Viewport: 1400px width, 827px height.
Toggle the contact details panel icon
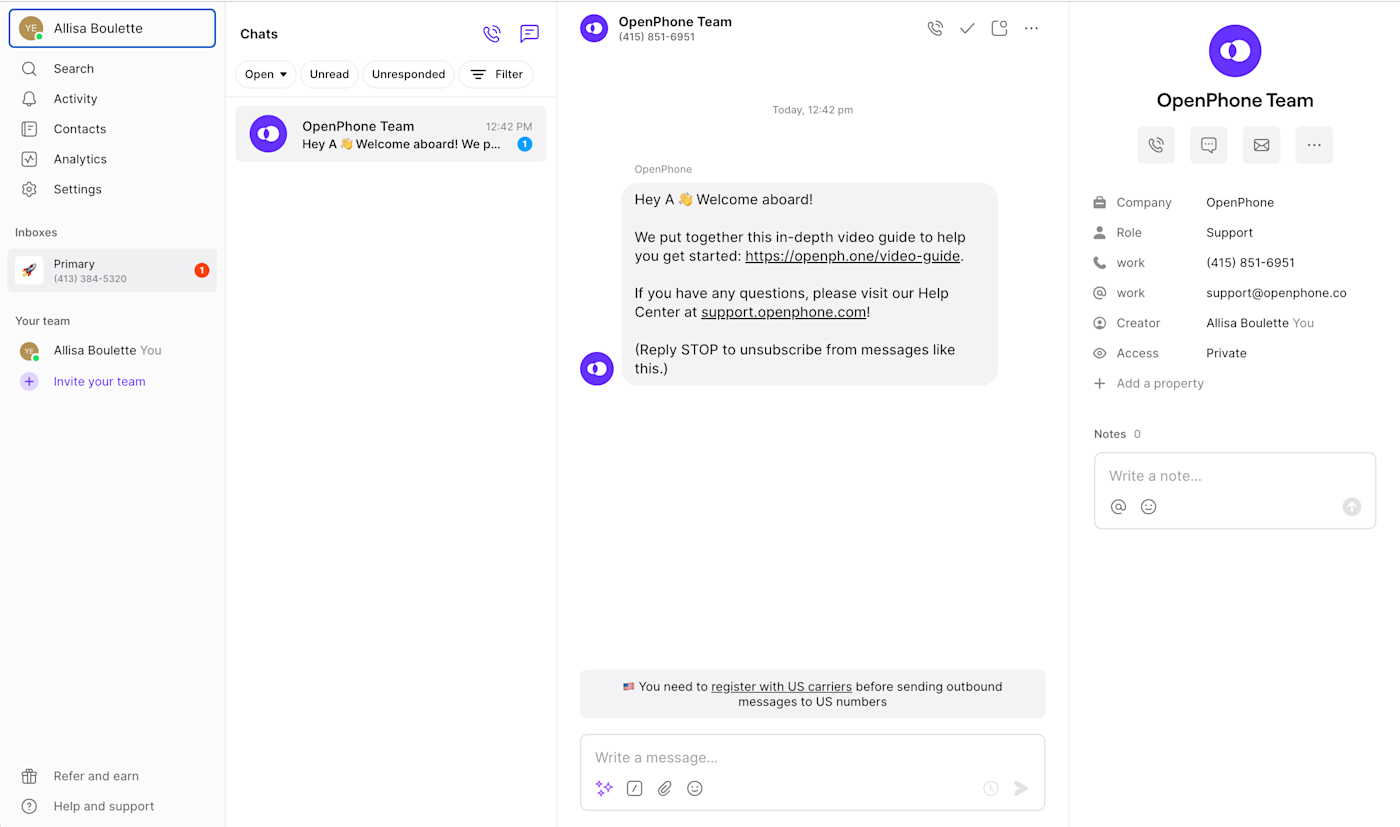click(999, 28)
